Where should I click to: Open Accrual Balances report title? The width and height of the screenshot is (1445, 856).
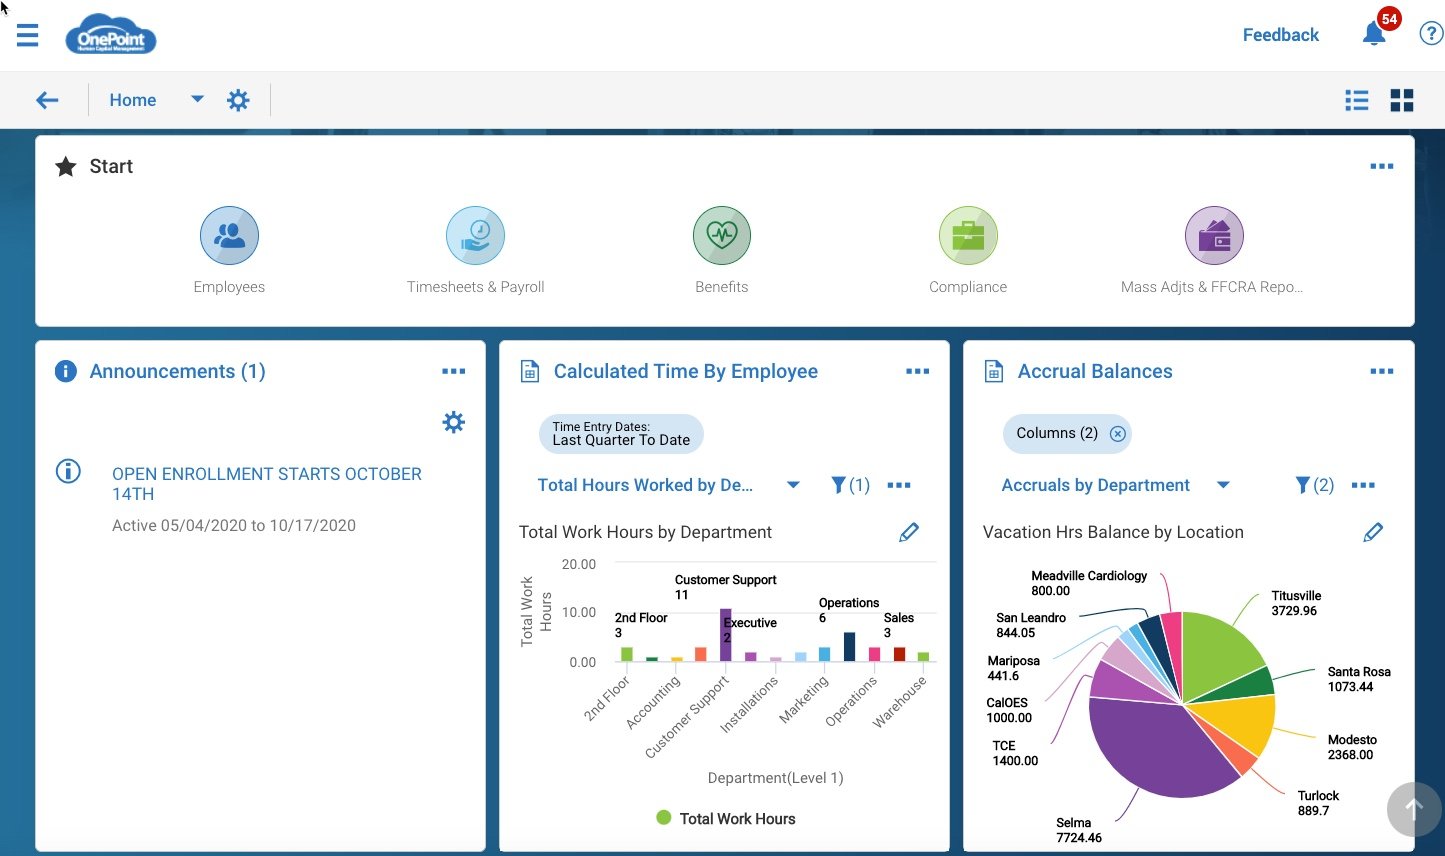[1095, 371]
